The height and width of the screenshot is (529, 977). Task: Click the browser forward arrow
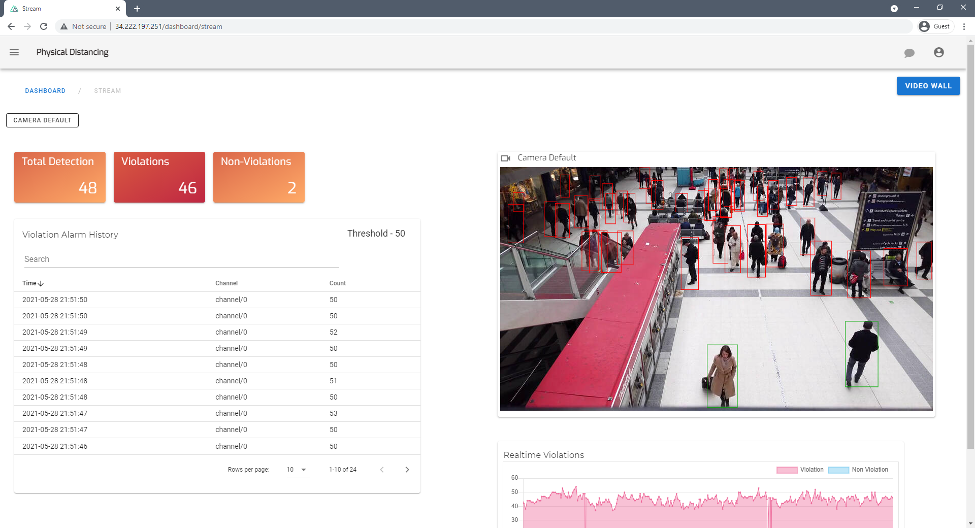(27, 26)
